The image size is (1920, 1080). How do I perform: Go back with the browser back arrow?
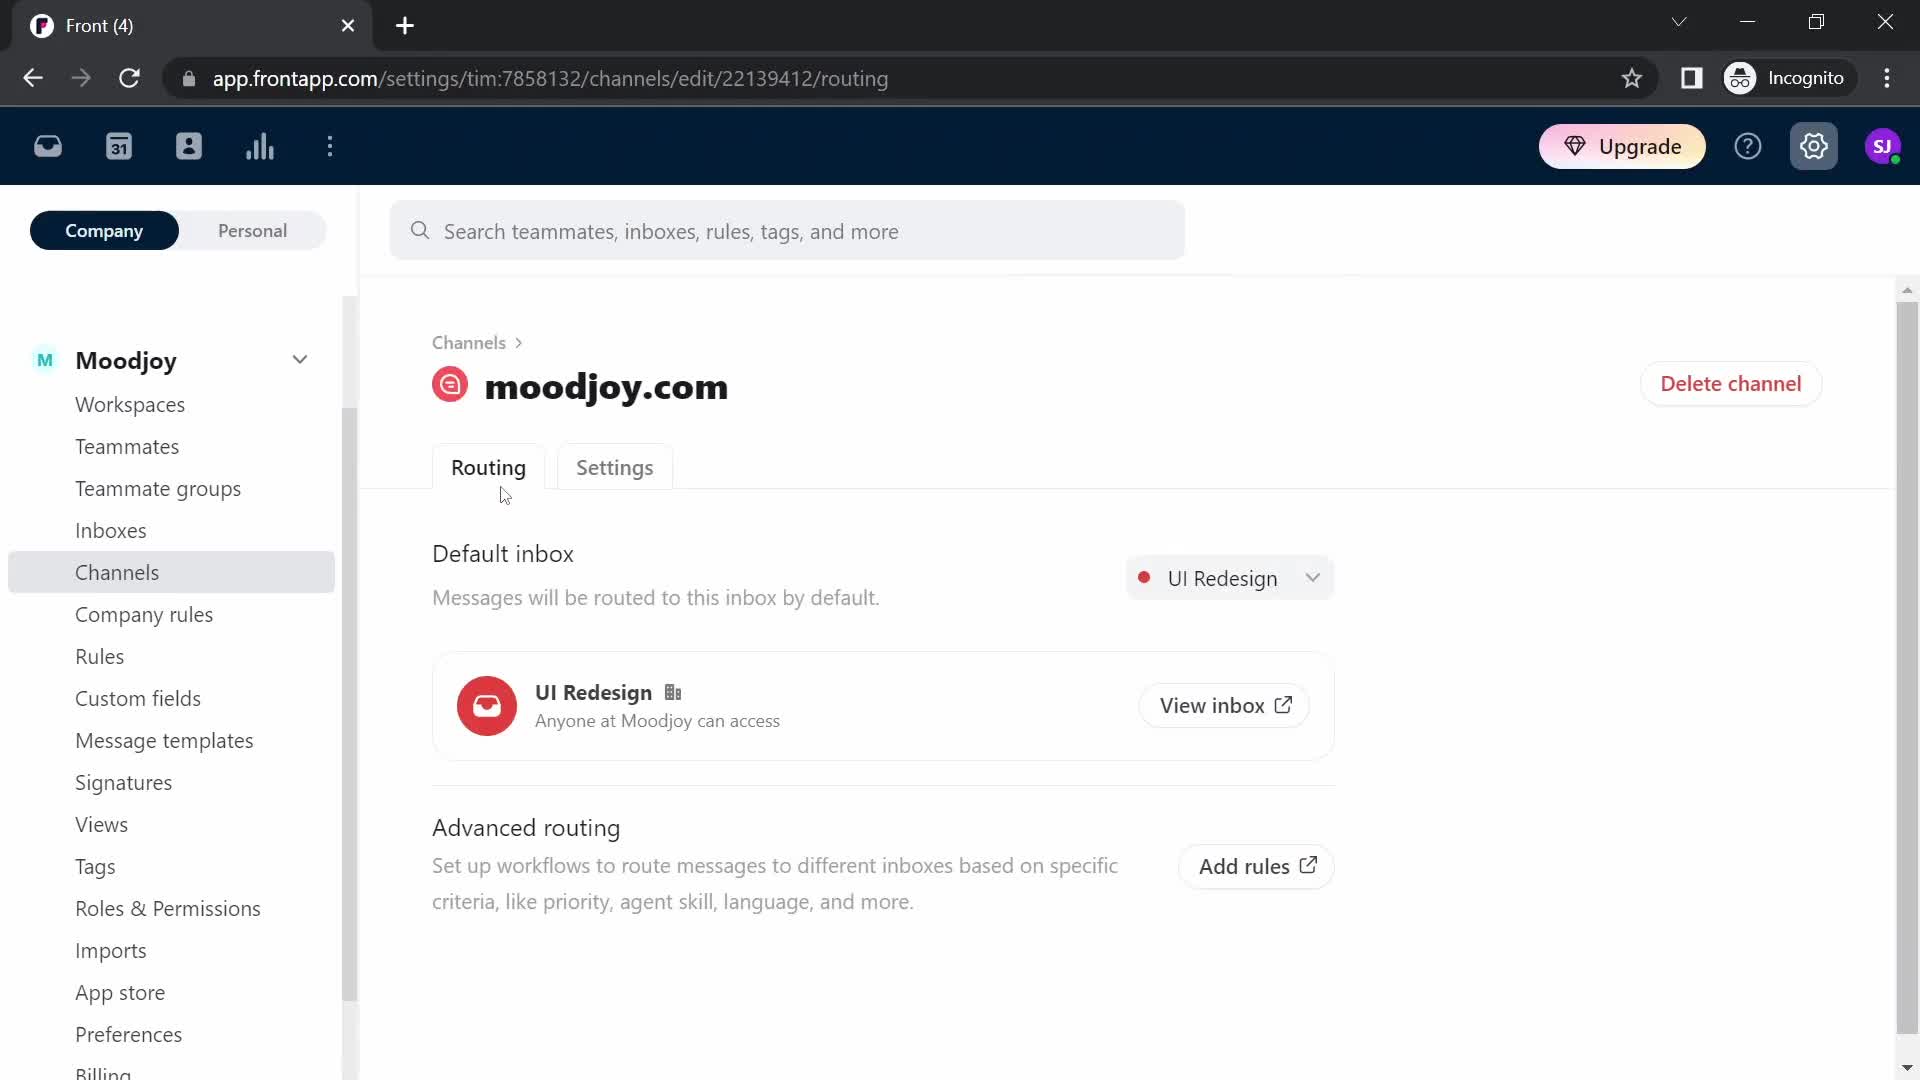(33, 78)
